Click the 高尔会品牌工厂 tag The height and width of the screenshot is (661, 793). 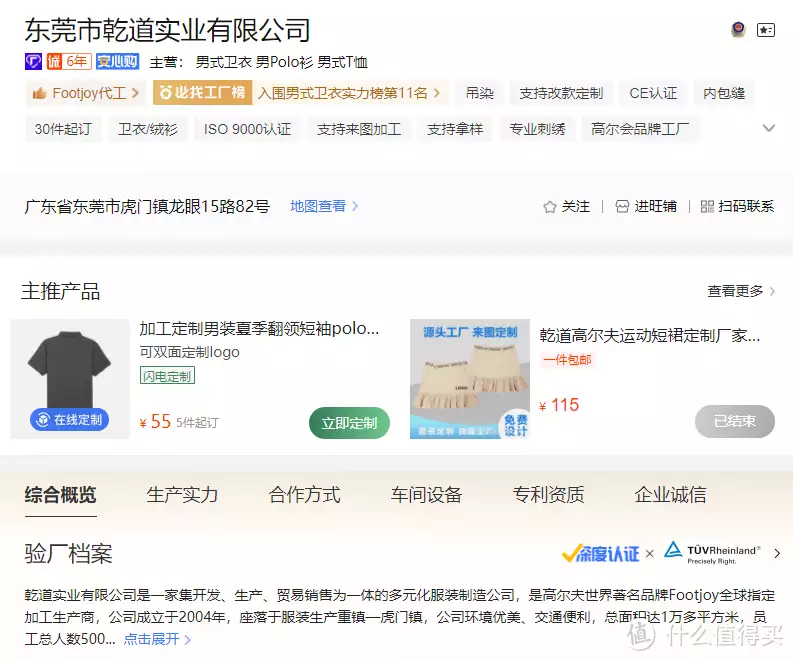(640, 129)
